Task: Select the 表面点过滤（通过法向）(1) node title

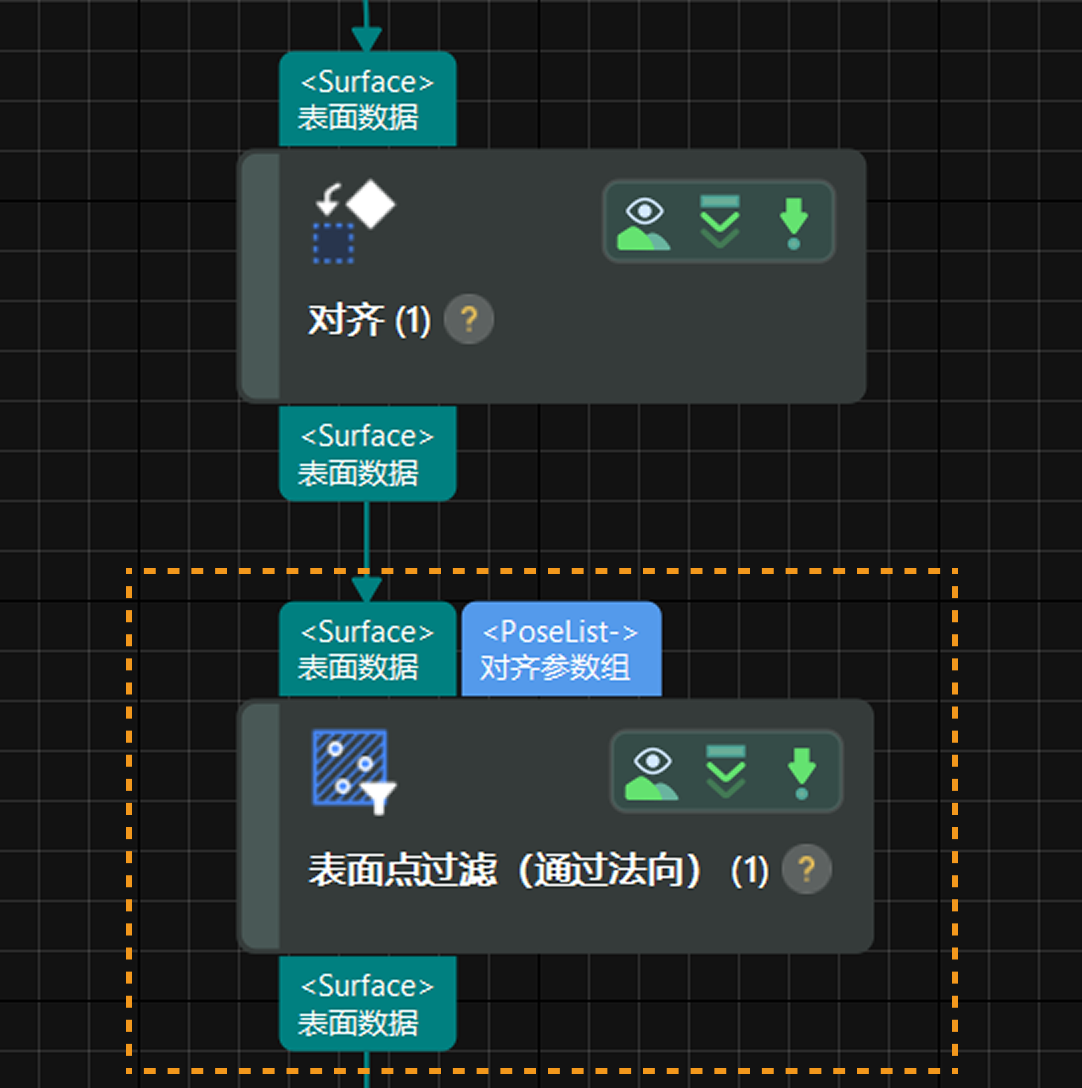Action: (x=539, y=870)
